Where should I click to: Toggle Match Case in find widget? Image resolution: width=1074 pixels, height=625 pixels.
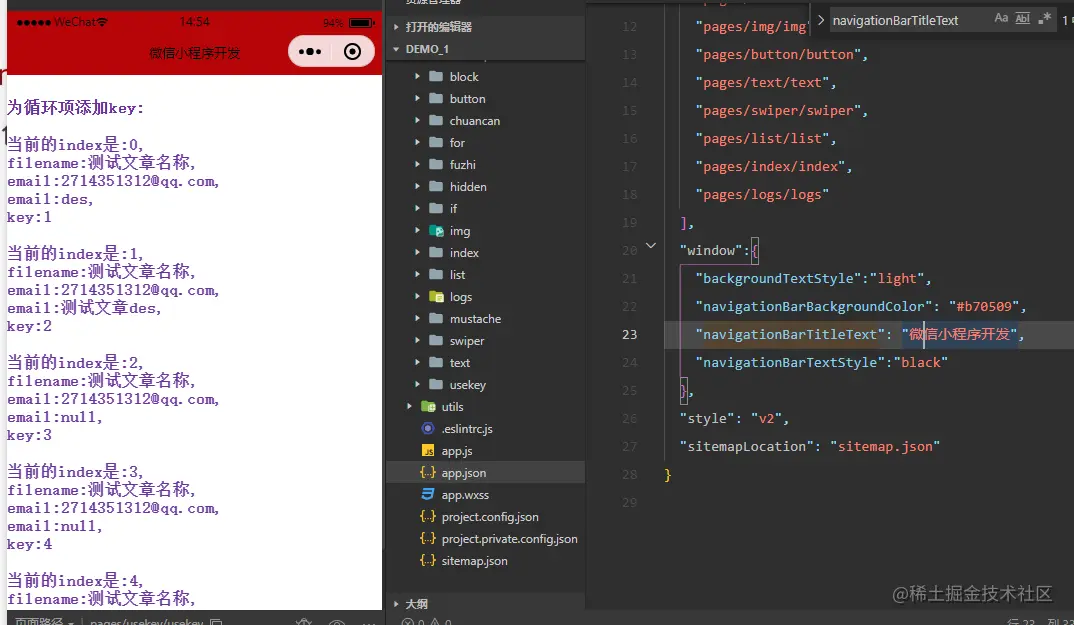(1001, 19)
